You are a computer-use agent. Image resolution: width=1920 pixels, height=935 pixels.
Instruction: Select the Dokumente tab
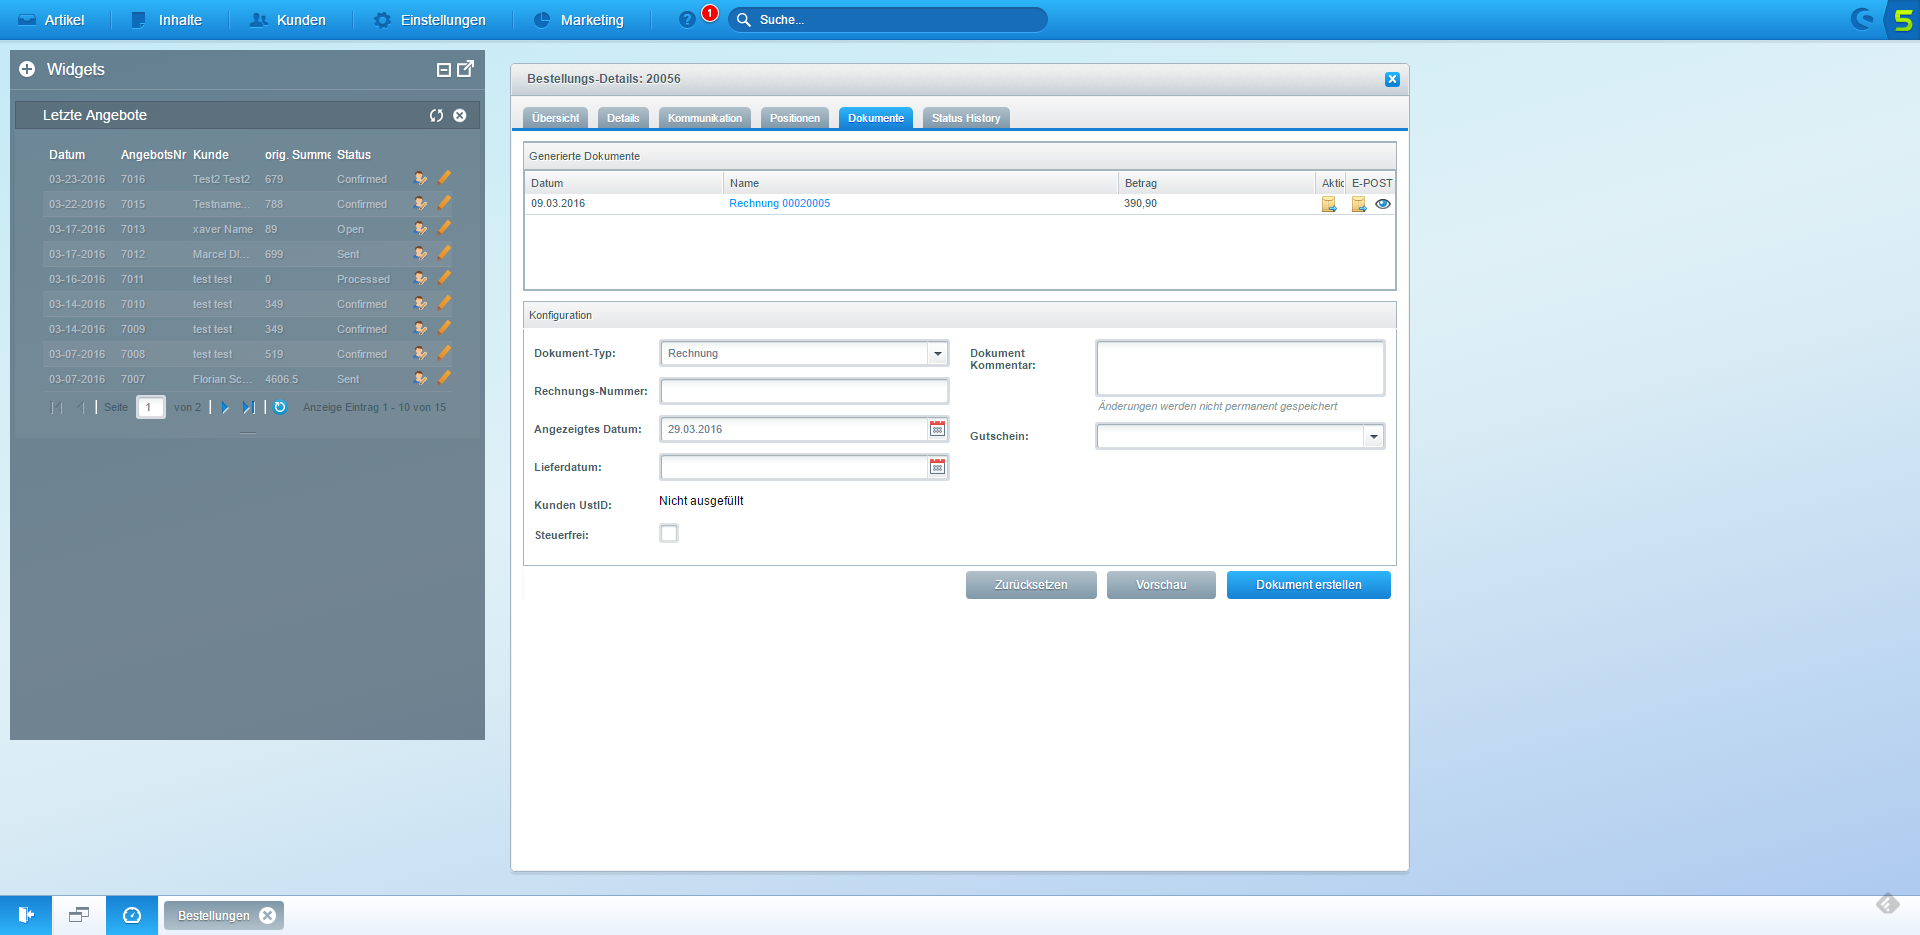point(876,118)
